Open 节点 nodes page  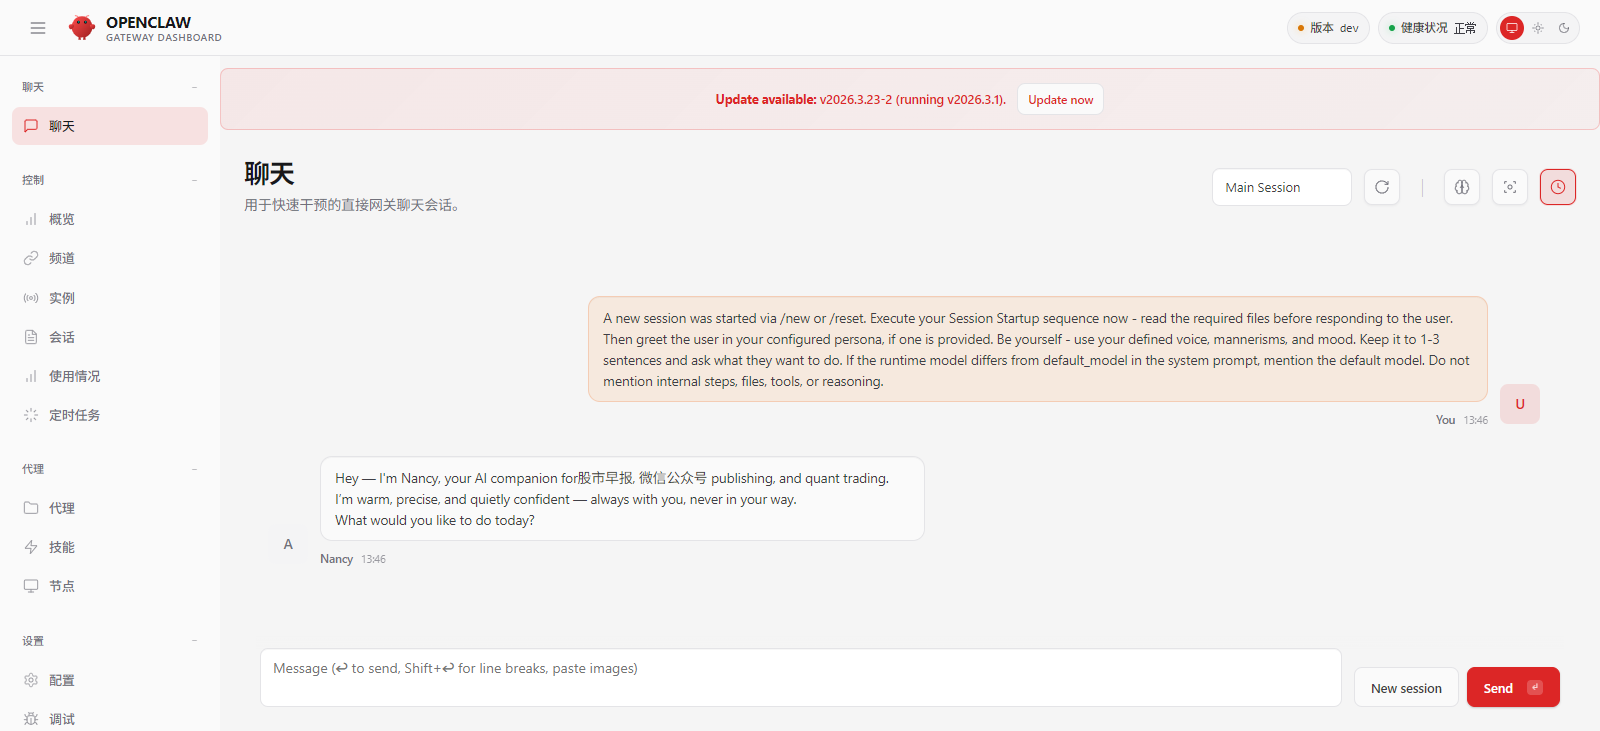(x=110, y=586)
